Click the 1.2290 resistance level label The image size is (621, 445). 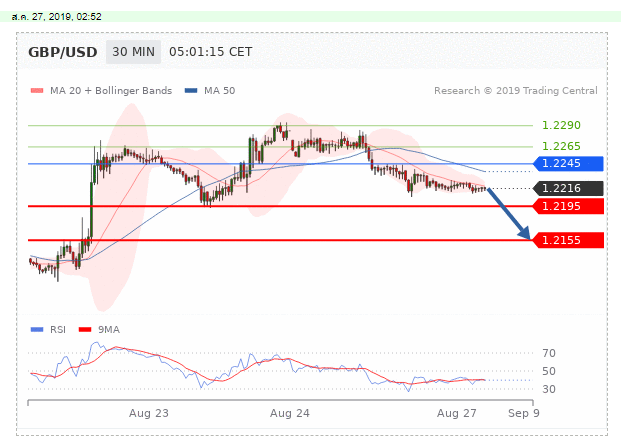tap(561, 125)
